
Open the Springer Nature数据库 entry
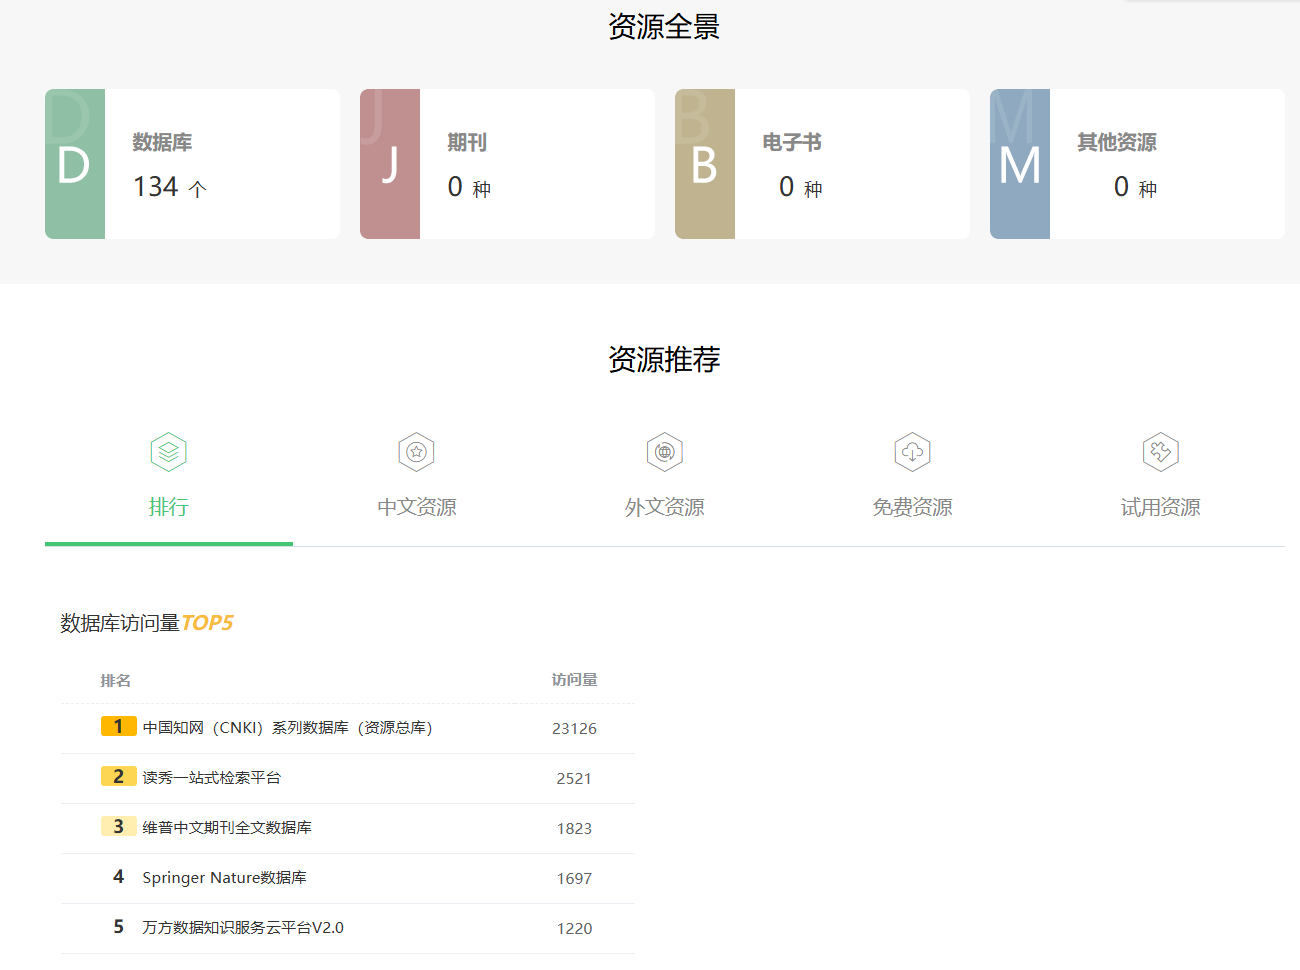224,878
